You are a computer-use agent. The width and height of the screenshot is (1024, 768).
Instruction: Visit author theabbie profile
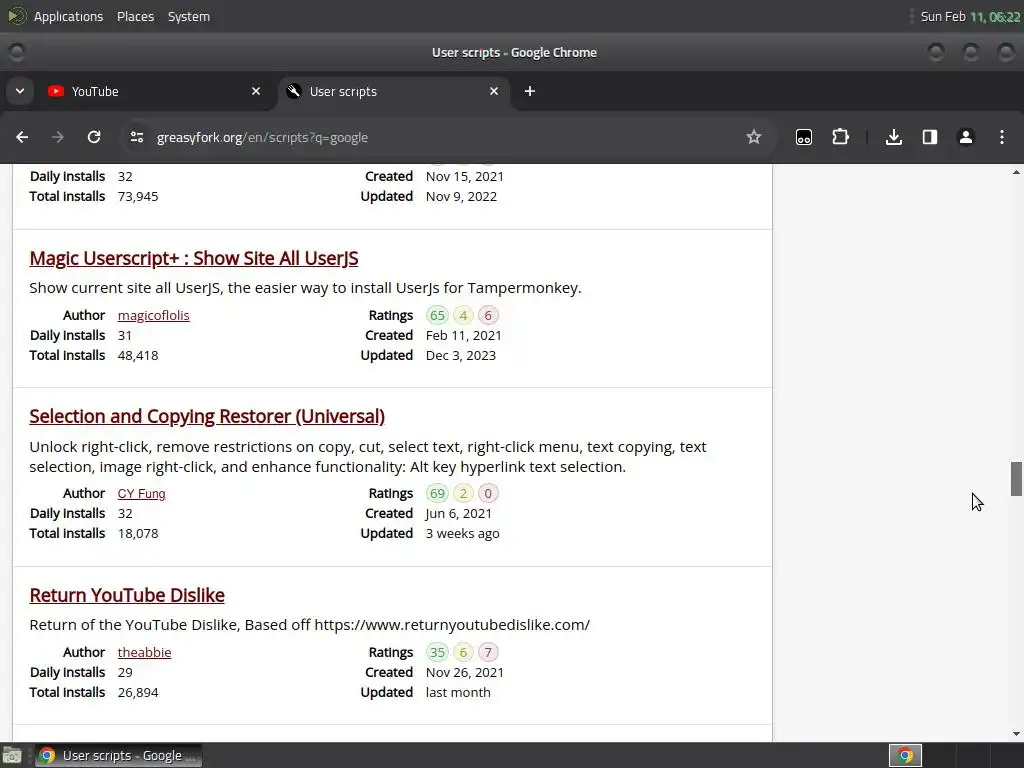(x=144, y=652)
